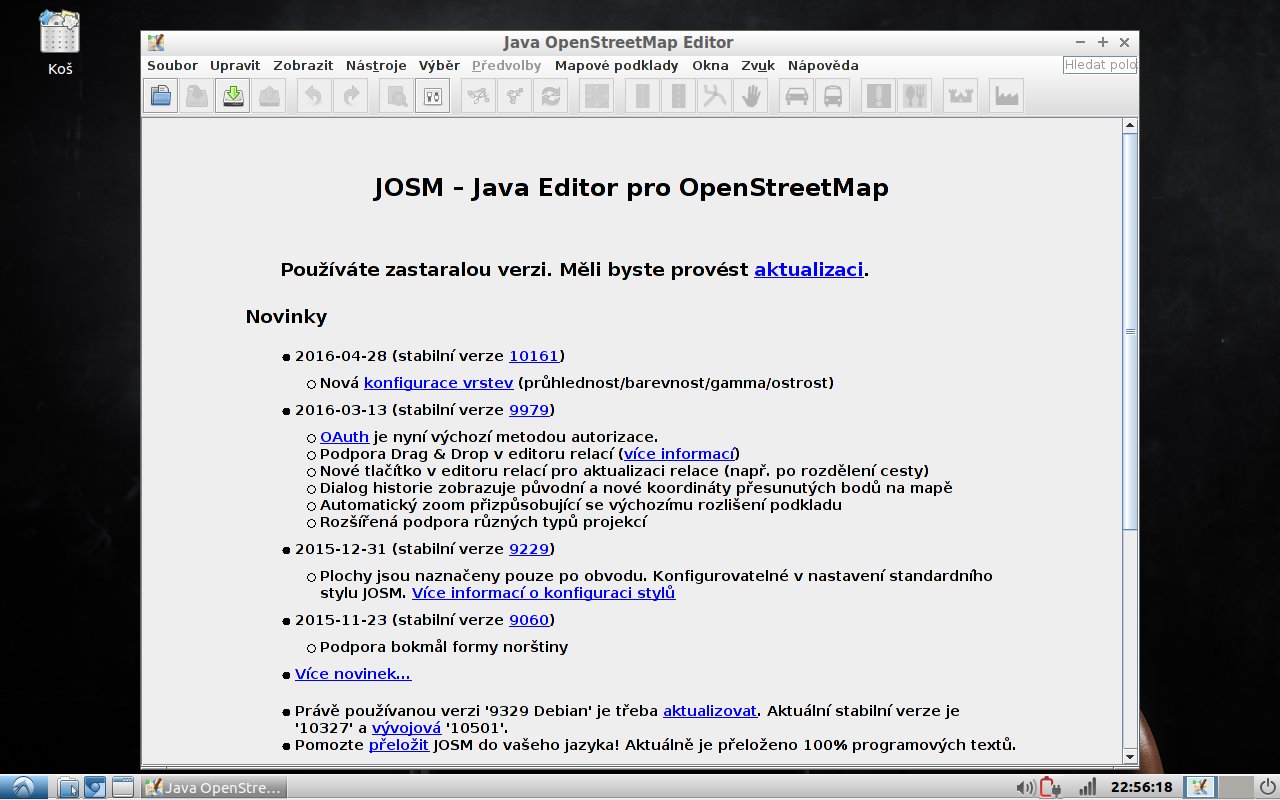Click the bus preset icon
Screen dimensions: 1280x800
click(832, 96)
